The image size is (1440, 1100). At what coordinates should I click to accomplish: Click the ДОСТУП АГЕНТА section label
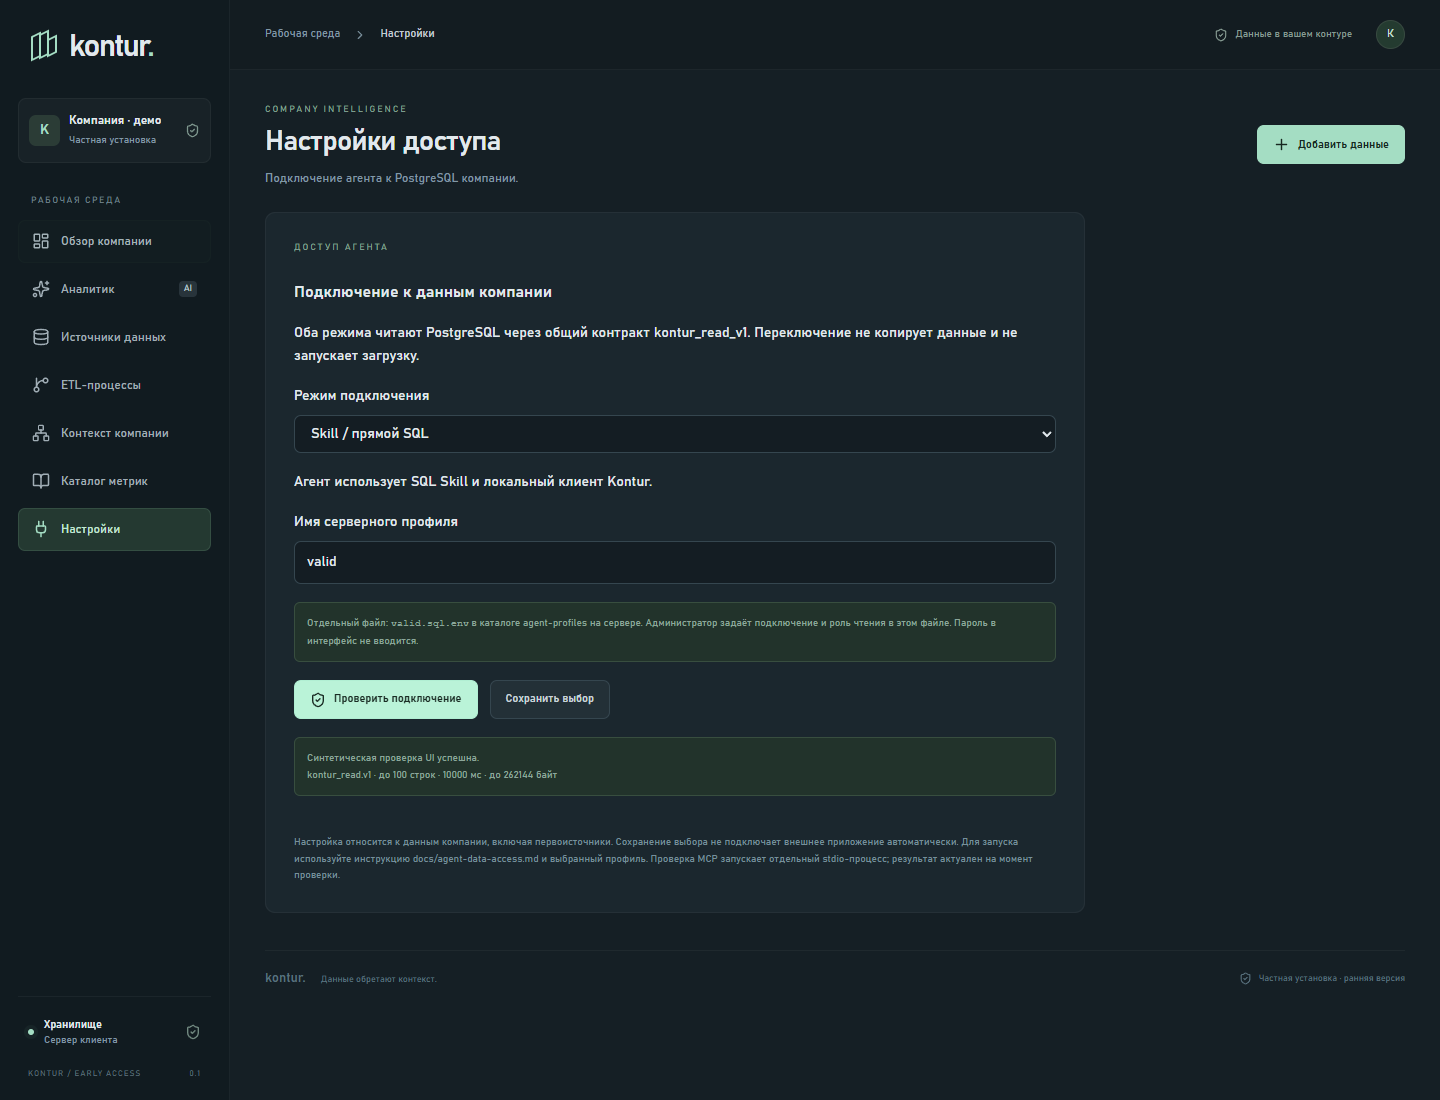click(341, 247)
